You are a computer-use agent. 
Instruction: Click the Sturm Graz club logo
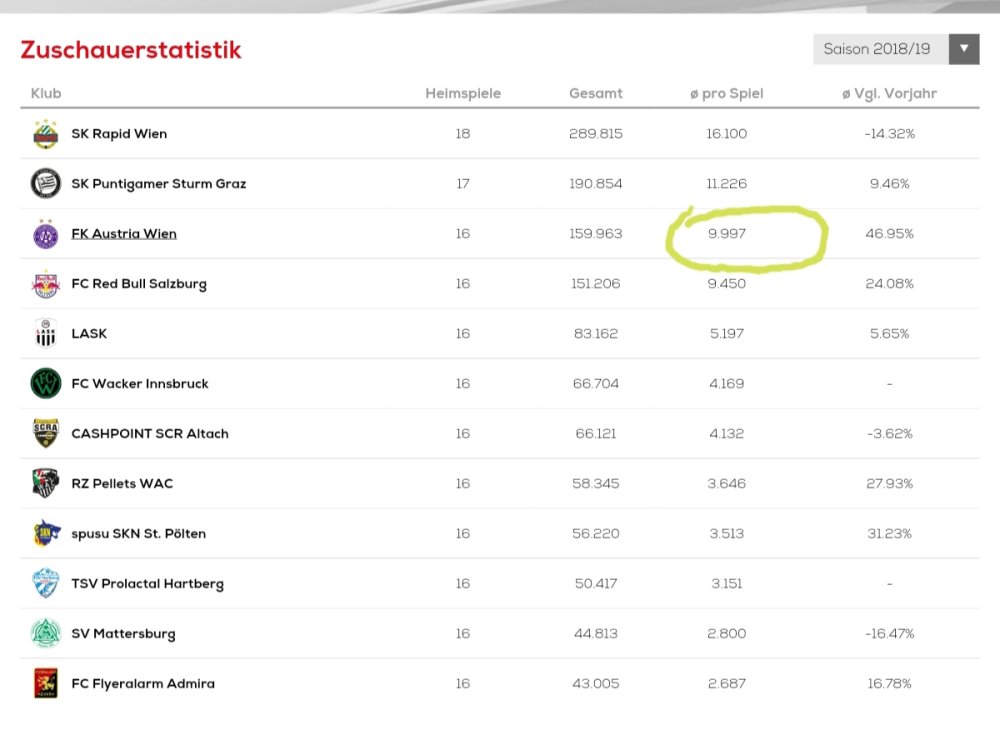(x=46, y=184)
